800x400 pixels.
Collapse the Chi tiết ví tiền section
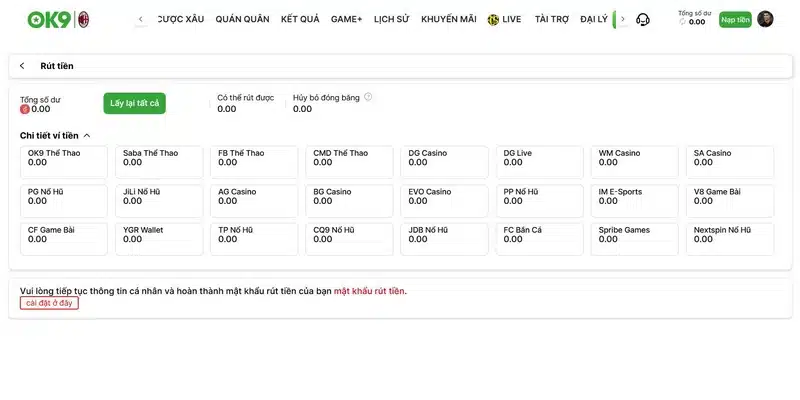[x=87, y=136]
